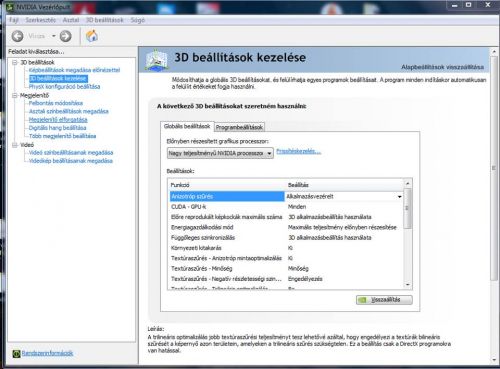Click the Forward arrow toolbar icon
The height and width of the screenshot is (369, 500).
[65, 36]
